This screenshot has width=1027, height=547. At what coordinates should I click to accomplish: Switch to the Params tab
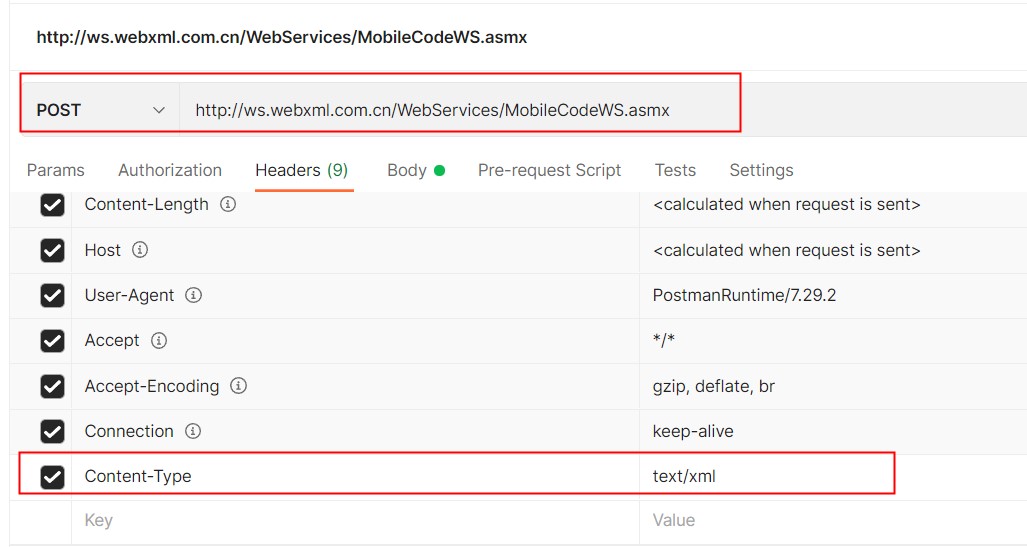coord(55,170)
